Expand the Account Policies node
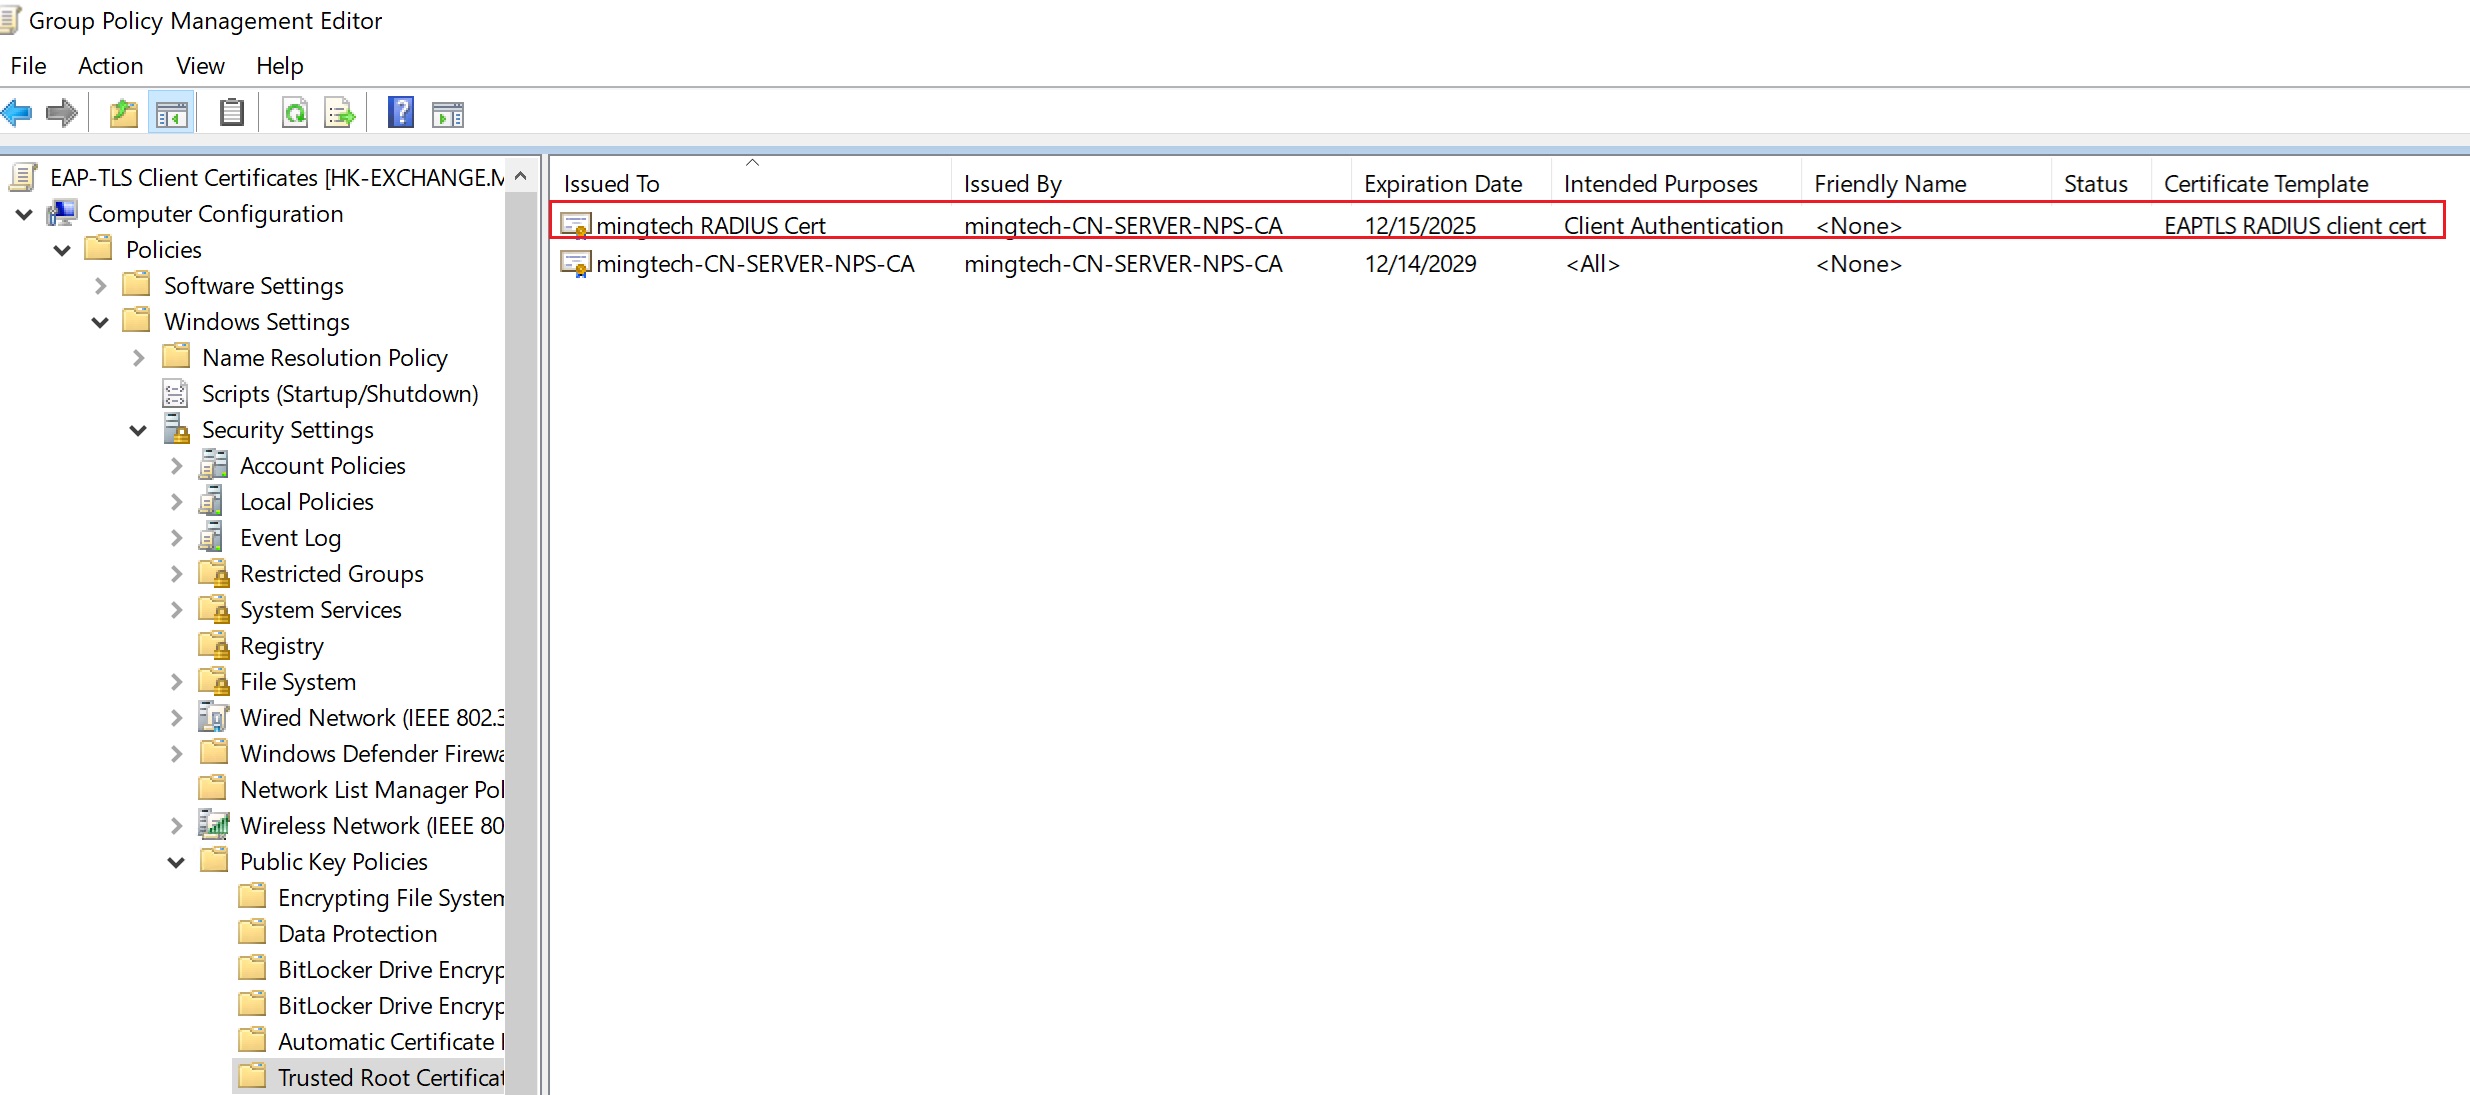The image size is (2470, 1095). tap(176, 465)
